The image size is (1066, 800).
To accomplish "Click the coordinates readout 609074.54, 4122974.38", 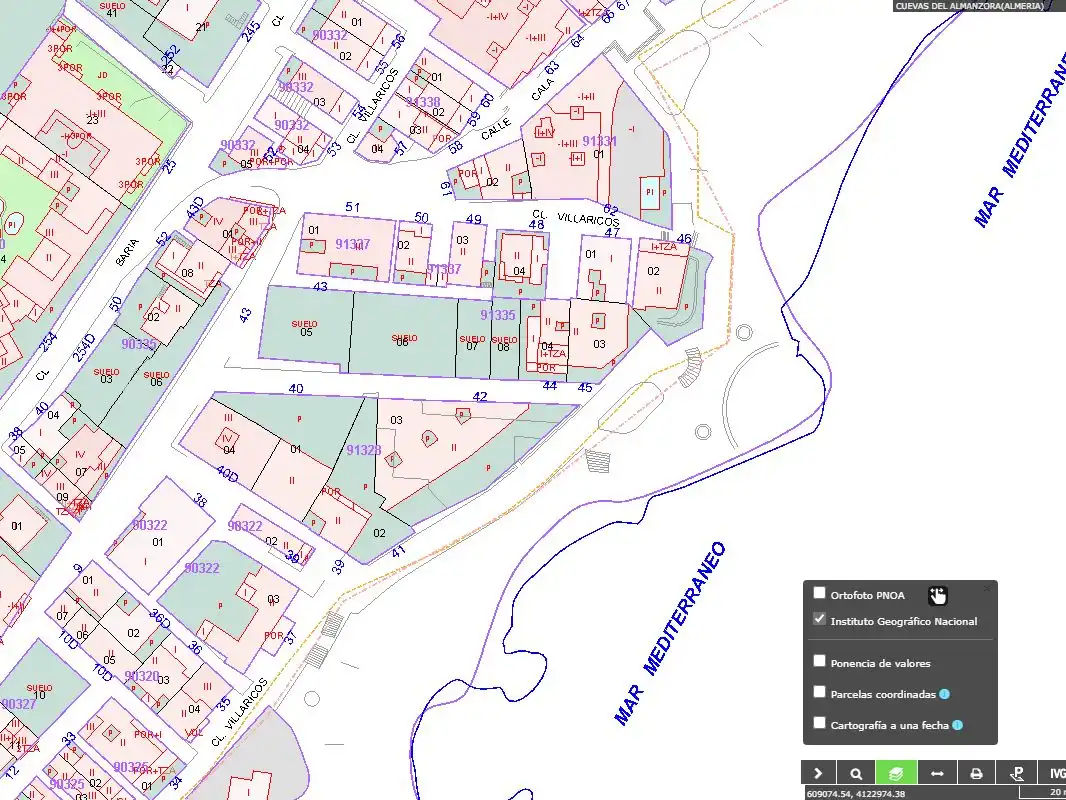I will click(855, 793).
